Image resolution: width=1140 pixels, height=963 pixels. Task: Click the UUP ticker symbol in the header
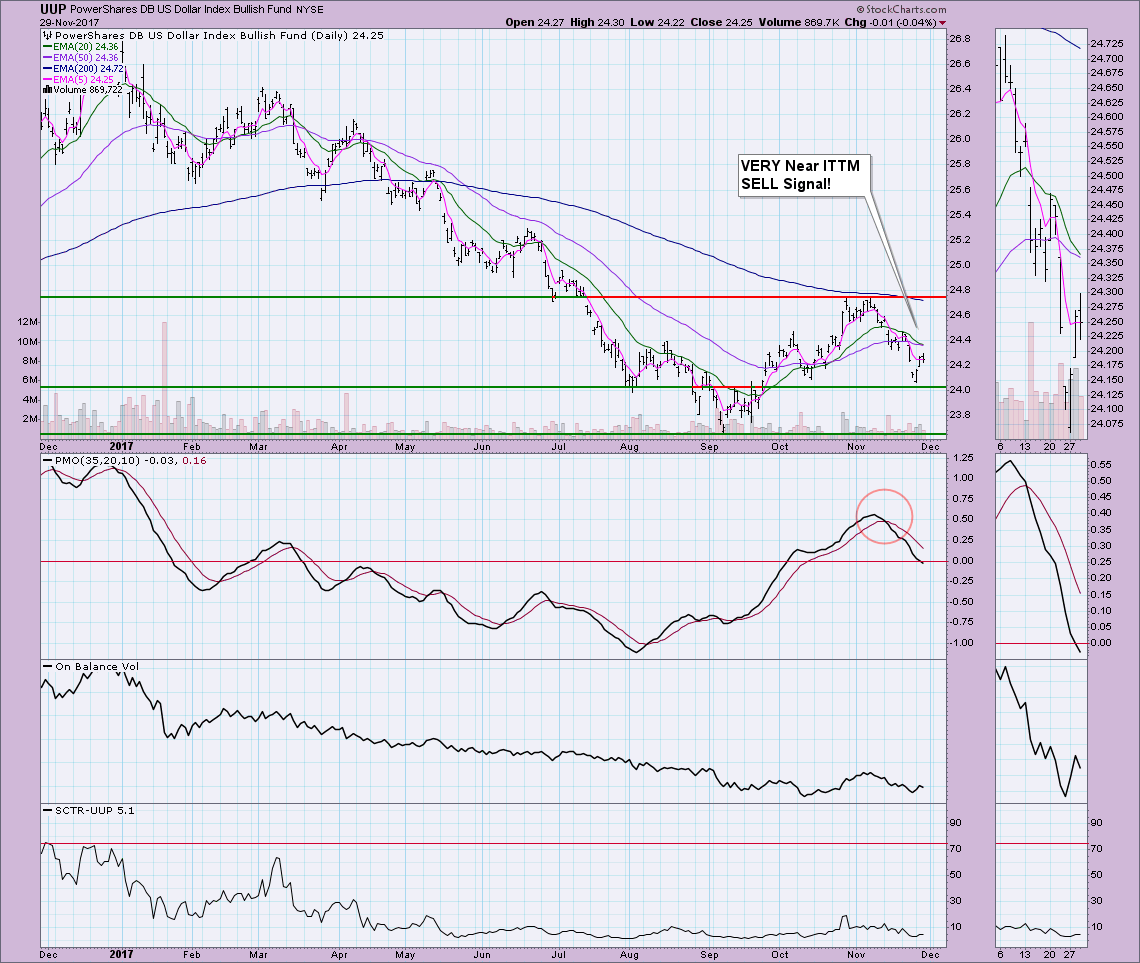(x=53, y=9)
